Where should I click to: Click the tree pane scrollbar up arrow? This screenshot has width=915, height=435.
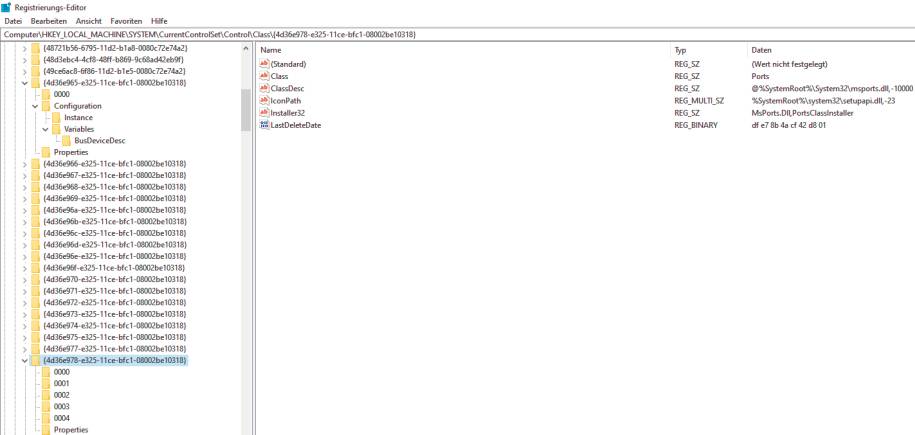tap(246, 50)
